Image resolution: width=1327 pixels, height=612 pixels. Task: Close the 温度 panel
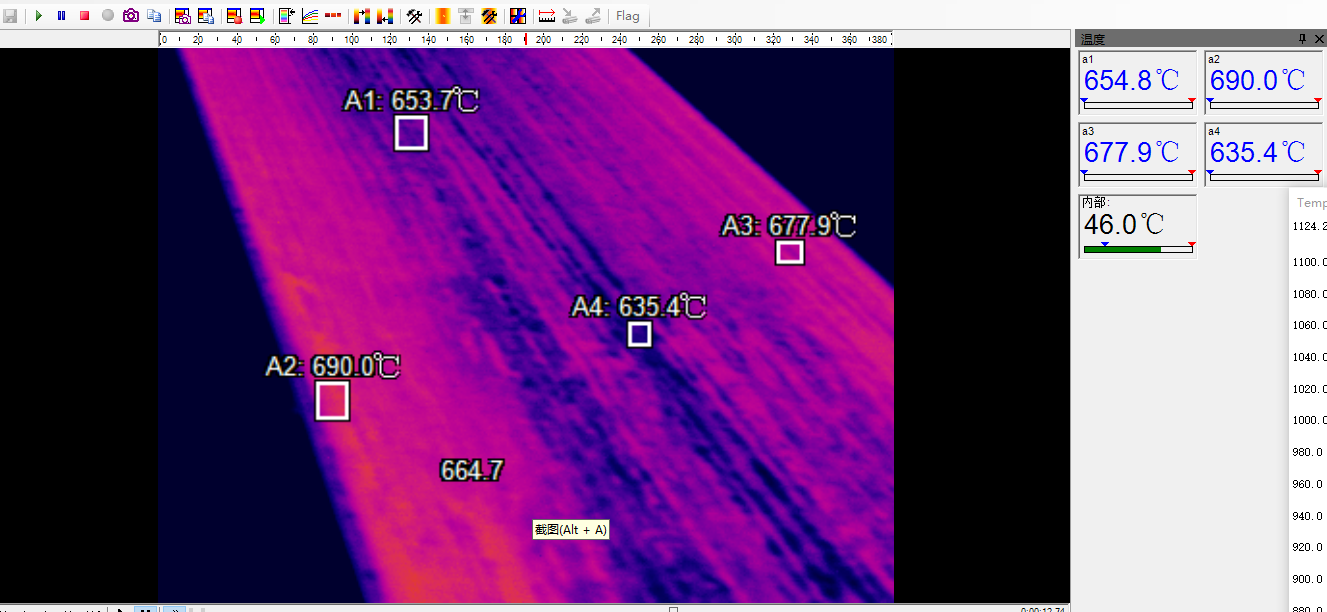[1319, 39]
